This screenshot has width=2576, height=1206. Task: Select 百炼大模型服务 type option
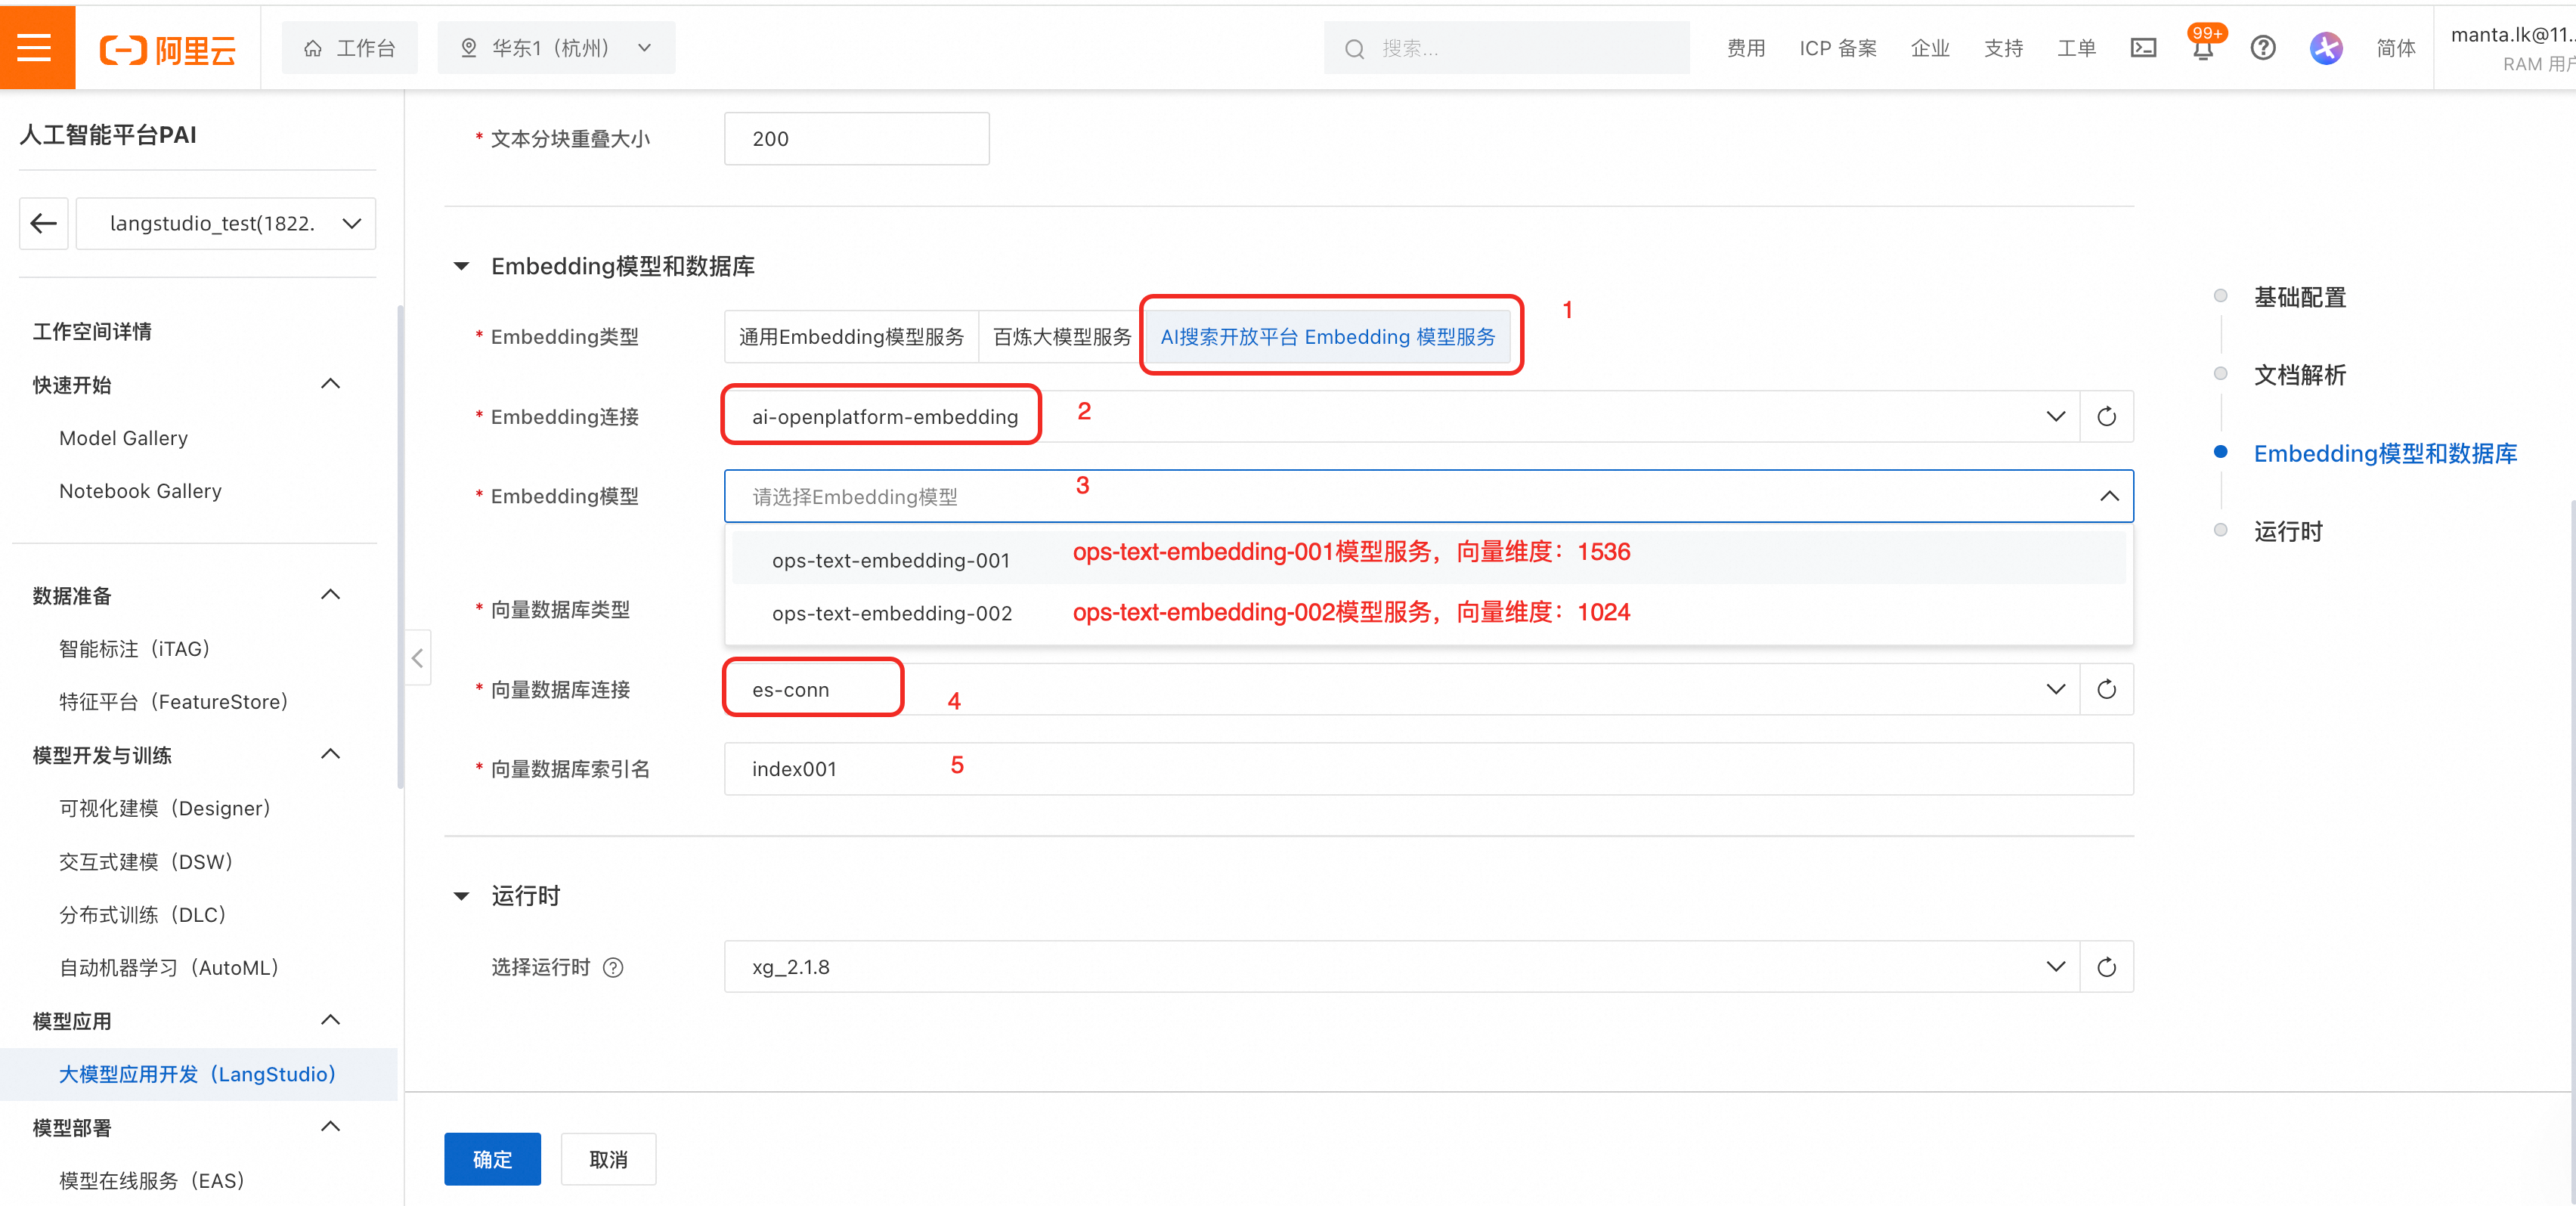tap(1061, 337)
